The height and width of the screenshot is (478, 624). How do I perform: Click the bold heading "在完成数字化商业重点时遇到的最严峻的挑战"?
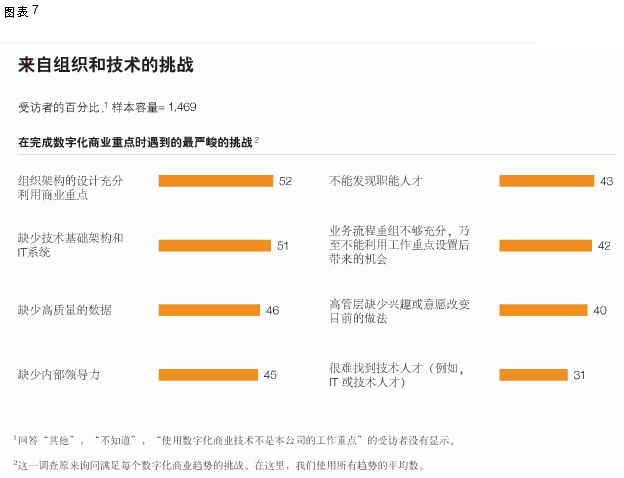pos(136,143)
